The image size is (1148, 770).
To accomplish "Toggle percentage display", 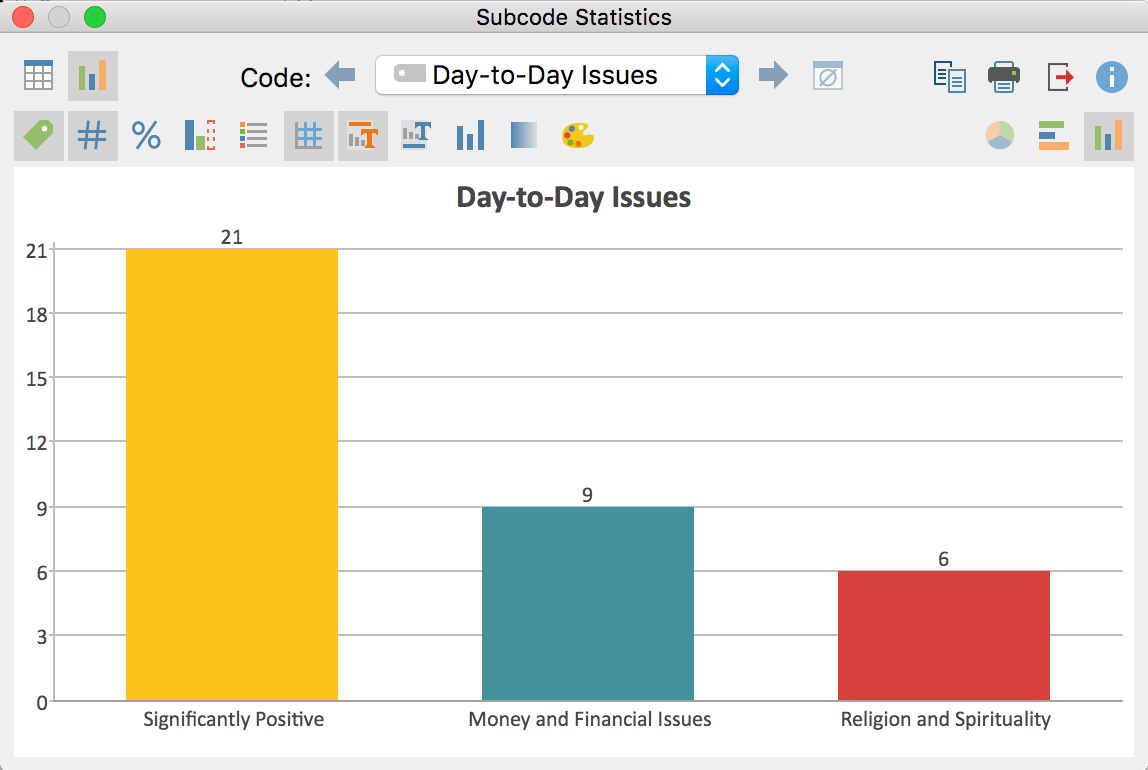I will point(146,136).
